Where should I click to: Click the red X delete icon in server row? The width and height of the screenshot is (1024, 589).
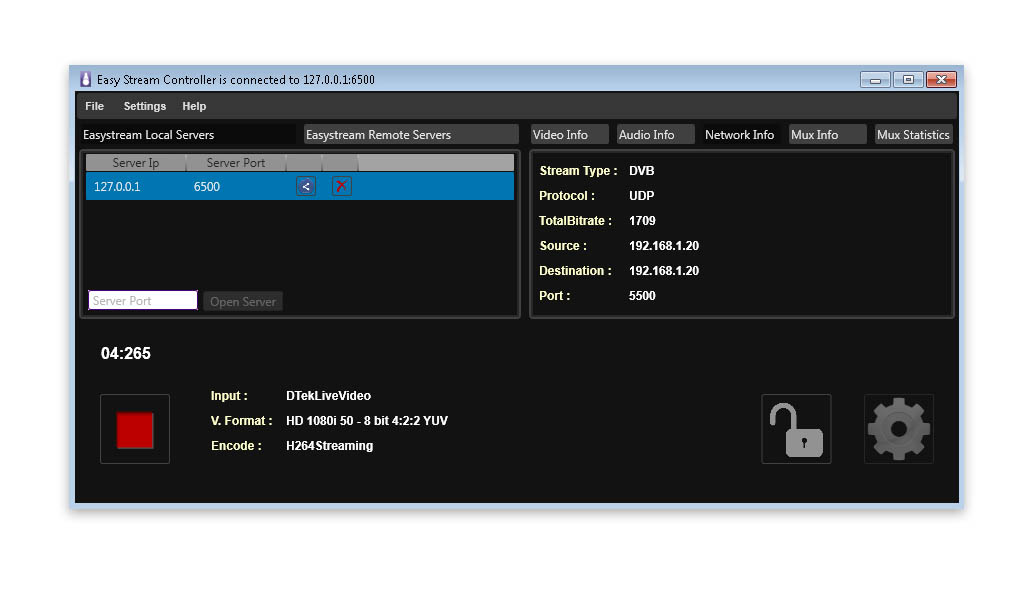pyautogui.click(x=341, y=186)
